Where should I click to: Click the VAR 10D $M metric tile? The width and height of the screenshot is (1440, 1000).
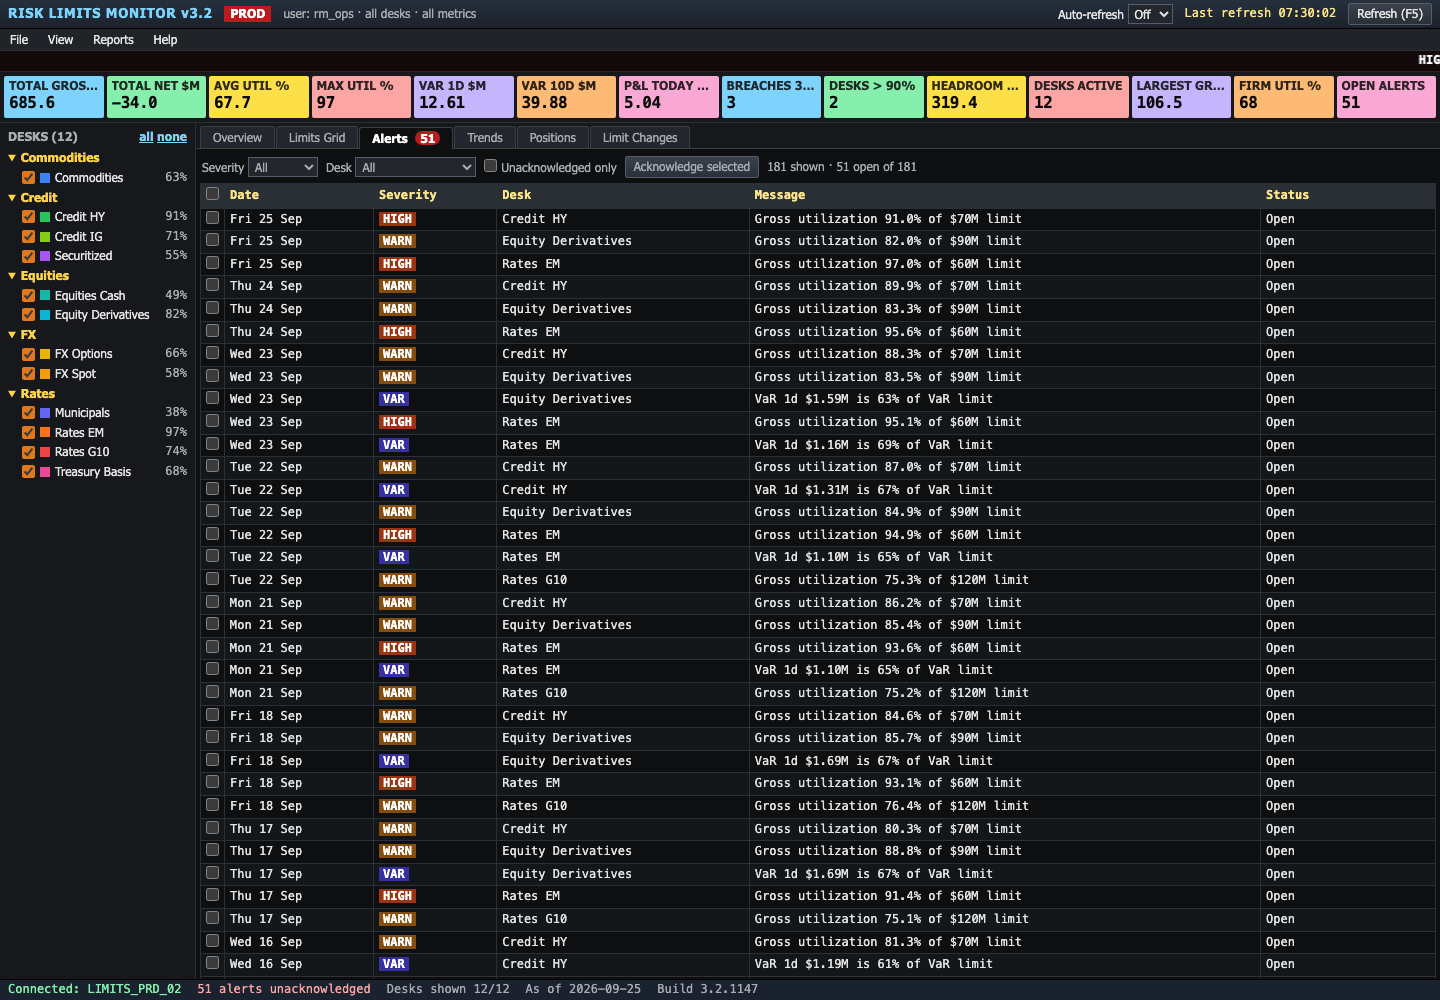(566, 97)
